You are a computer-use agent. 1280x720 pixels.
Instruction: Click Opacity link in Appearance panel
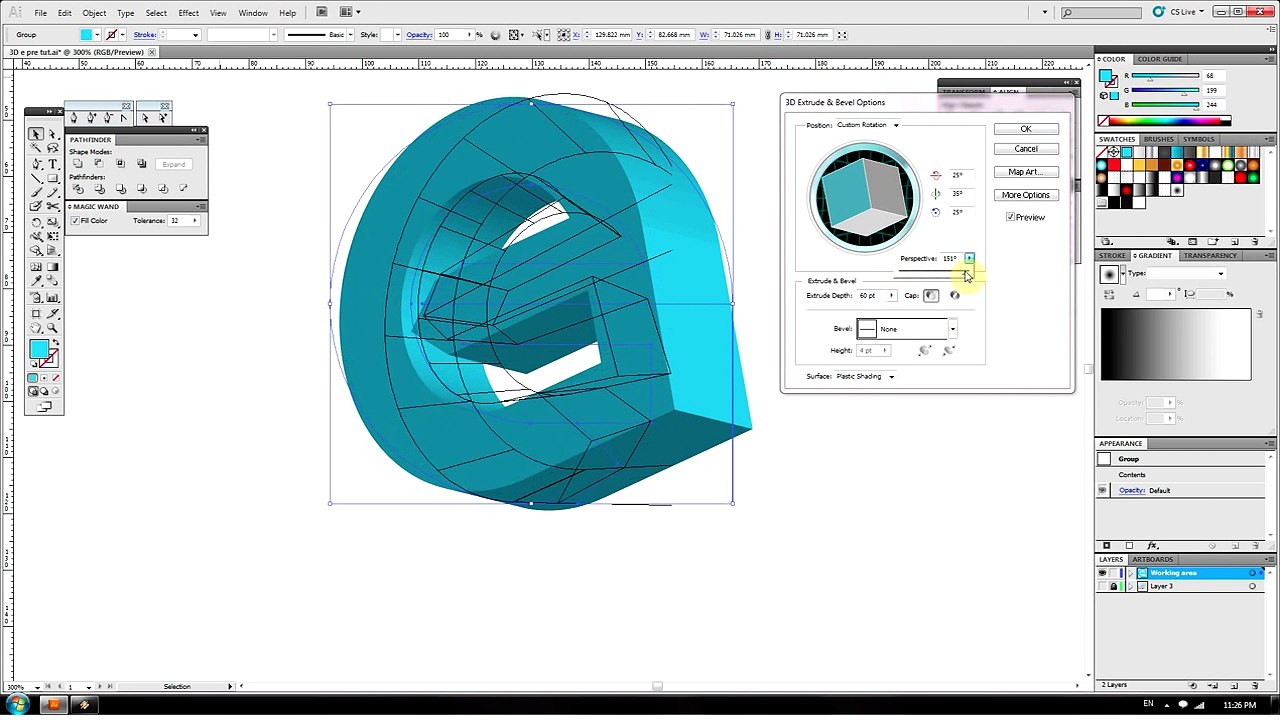pyautogui.click(x=1131, y=490)
